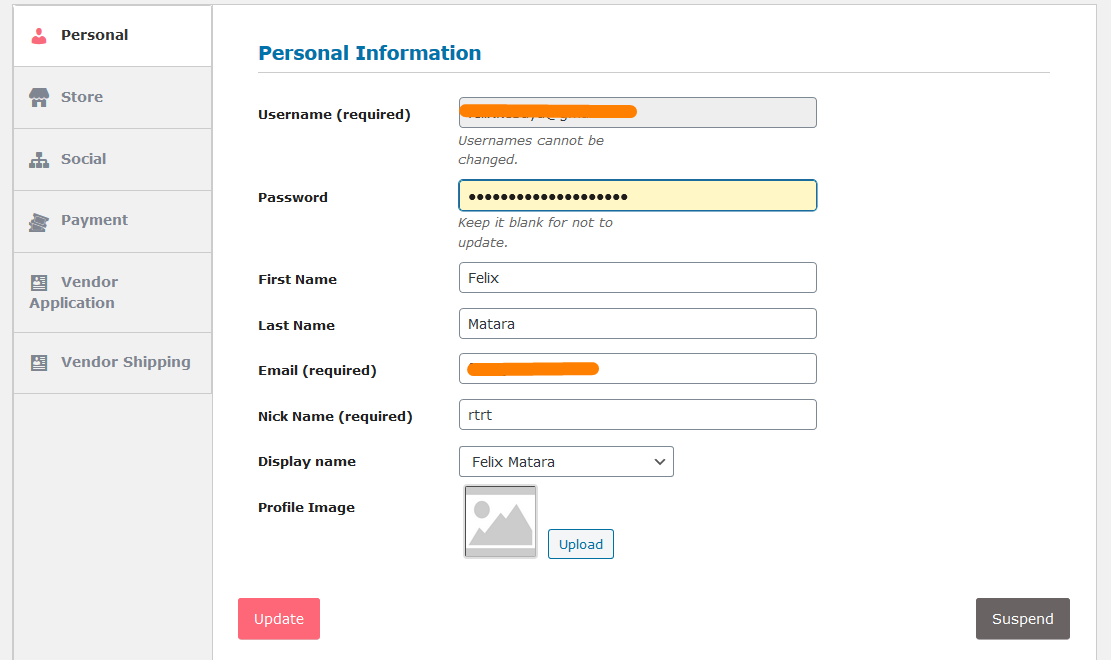Click the profile image placeholder
Screen dimensions: 1111x660
click(500, 522)
